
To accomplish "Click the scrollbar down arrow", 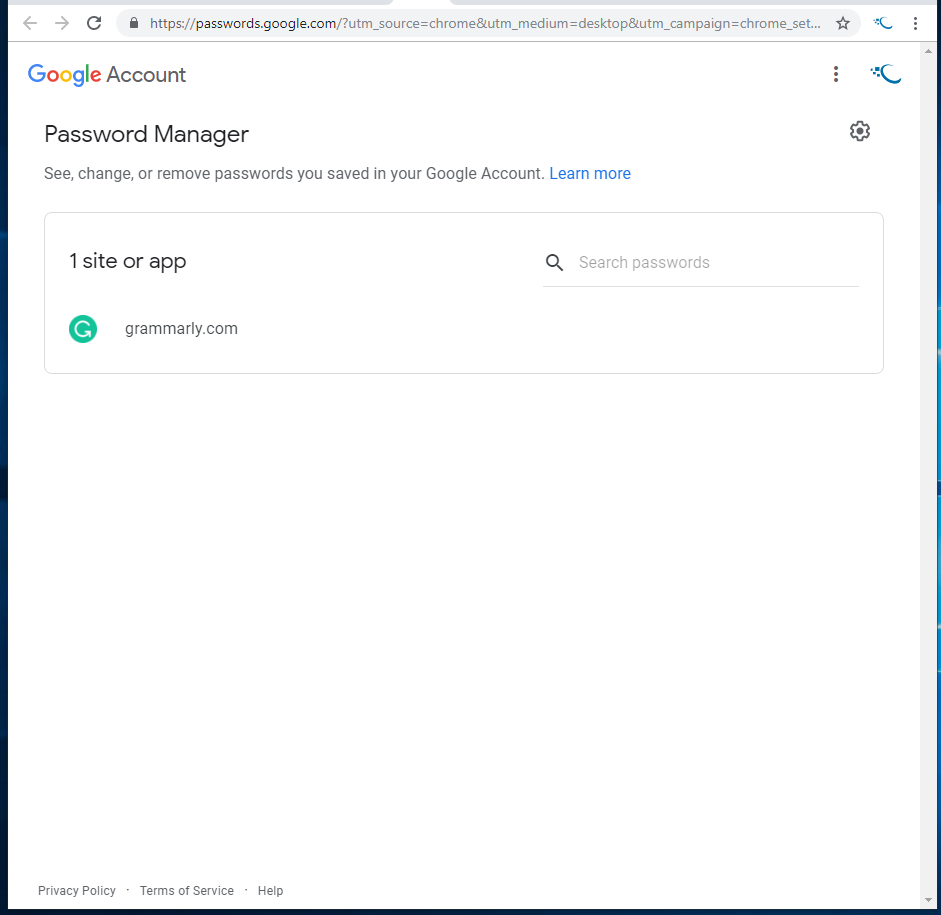I will pos(928,901).
